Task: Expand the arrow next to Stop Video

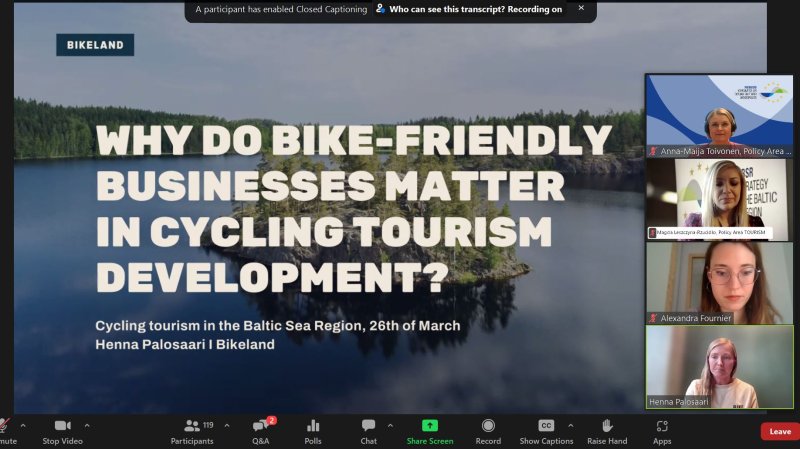Action: [x=87, y=425]
